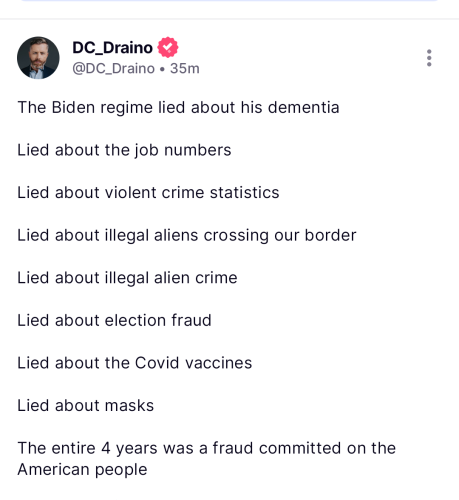Open the DC_Draino display name link
This screenshot has height=500, width=459.
[113, 48]
